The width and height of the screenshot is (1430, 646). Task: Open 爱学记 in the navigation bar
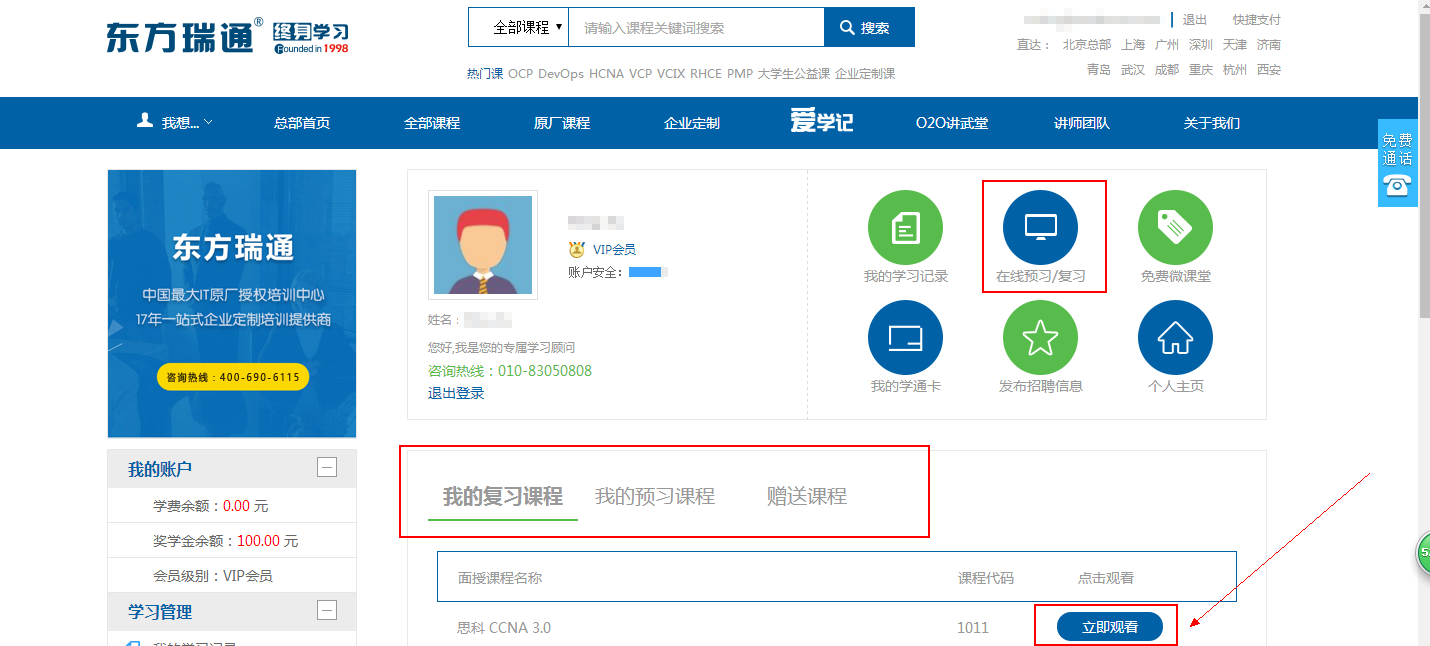pos(822,122)
